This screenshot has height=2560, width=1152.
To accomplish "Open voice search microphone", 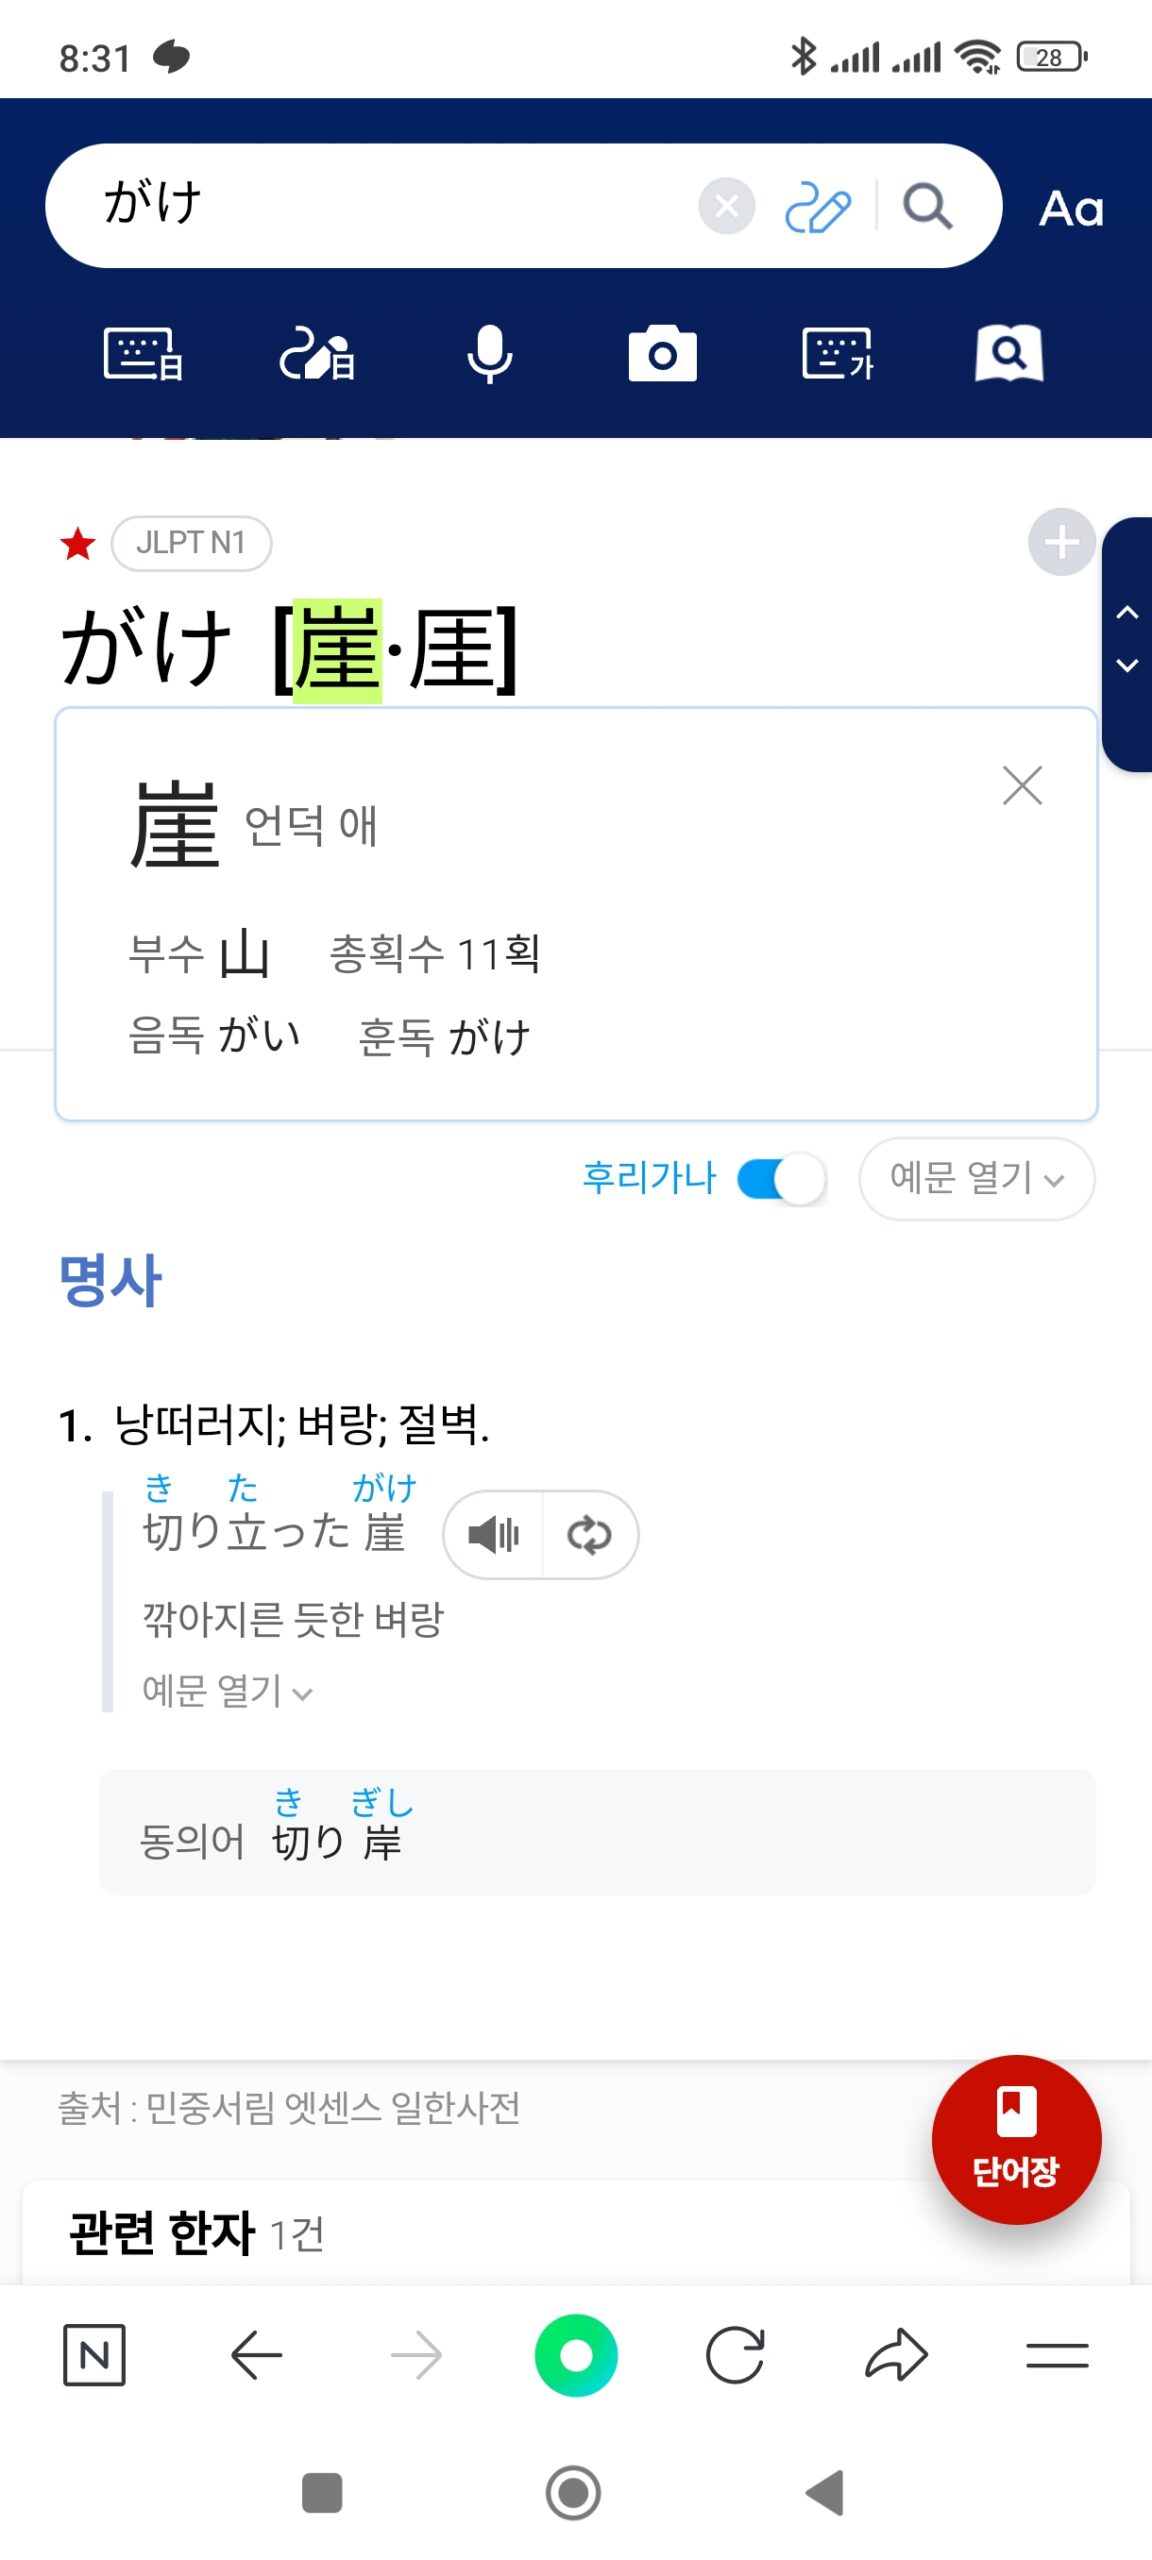I will point(489,355).
